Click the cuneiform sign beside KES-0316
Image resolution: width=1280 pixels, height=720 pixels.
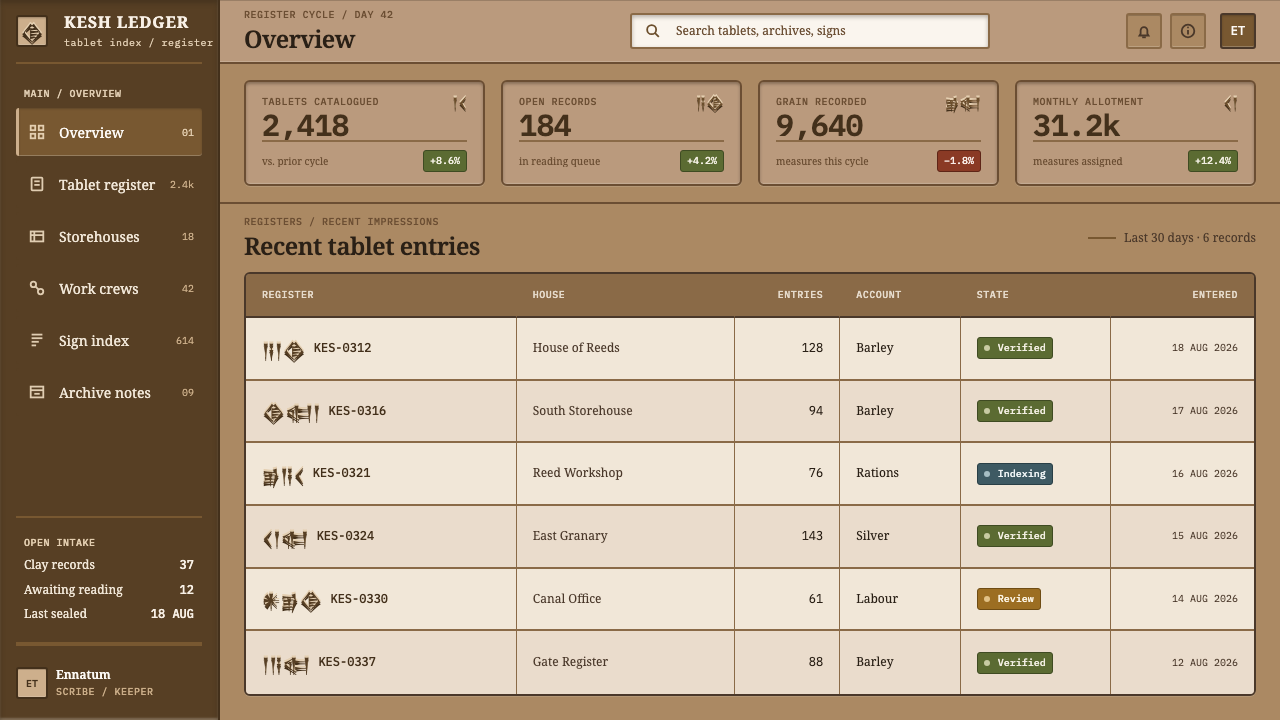pos(291,414)
